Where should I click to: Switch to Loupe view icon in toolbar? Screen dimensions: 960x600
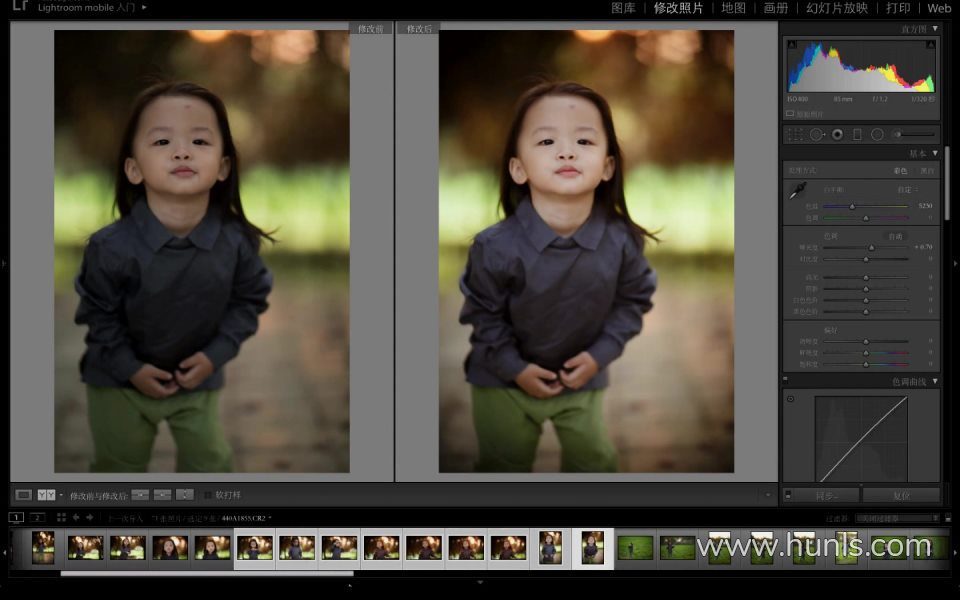24,494
